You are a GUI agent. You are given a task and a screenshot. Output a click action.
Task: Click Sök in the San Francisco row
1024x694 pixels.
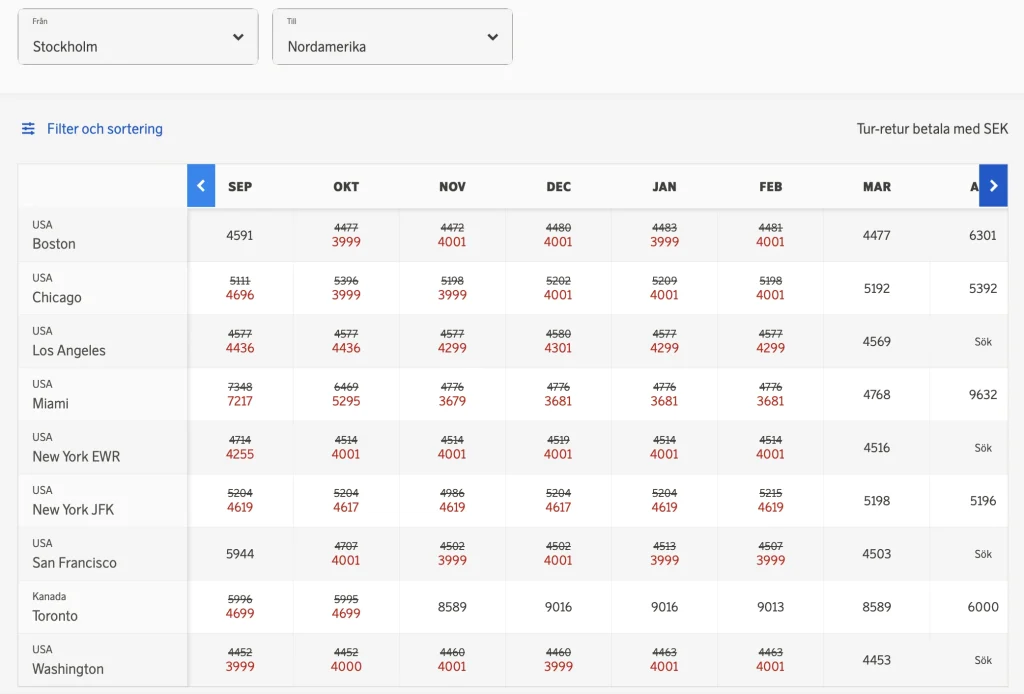click(x=983, y=554)
